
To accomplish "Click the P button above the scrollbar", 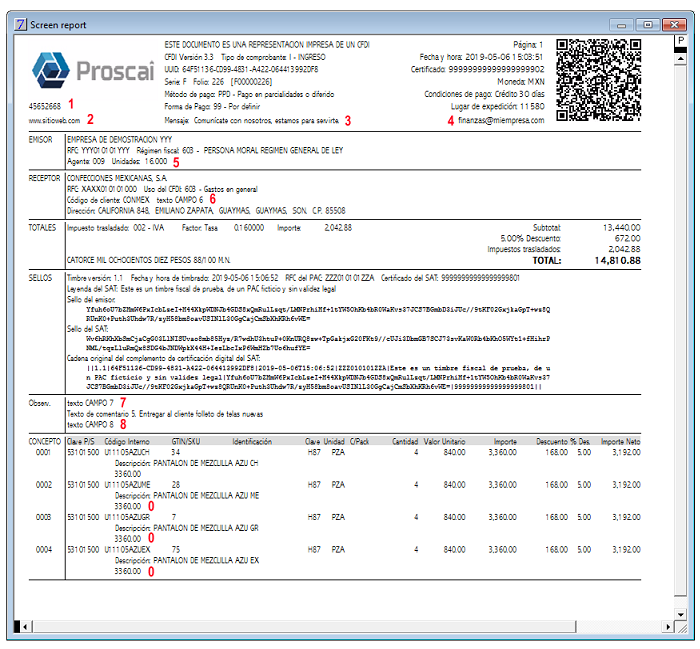I will pos(680,42).
